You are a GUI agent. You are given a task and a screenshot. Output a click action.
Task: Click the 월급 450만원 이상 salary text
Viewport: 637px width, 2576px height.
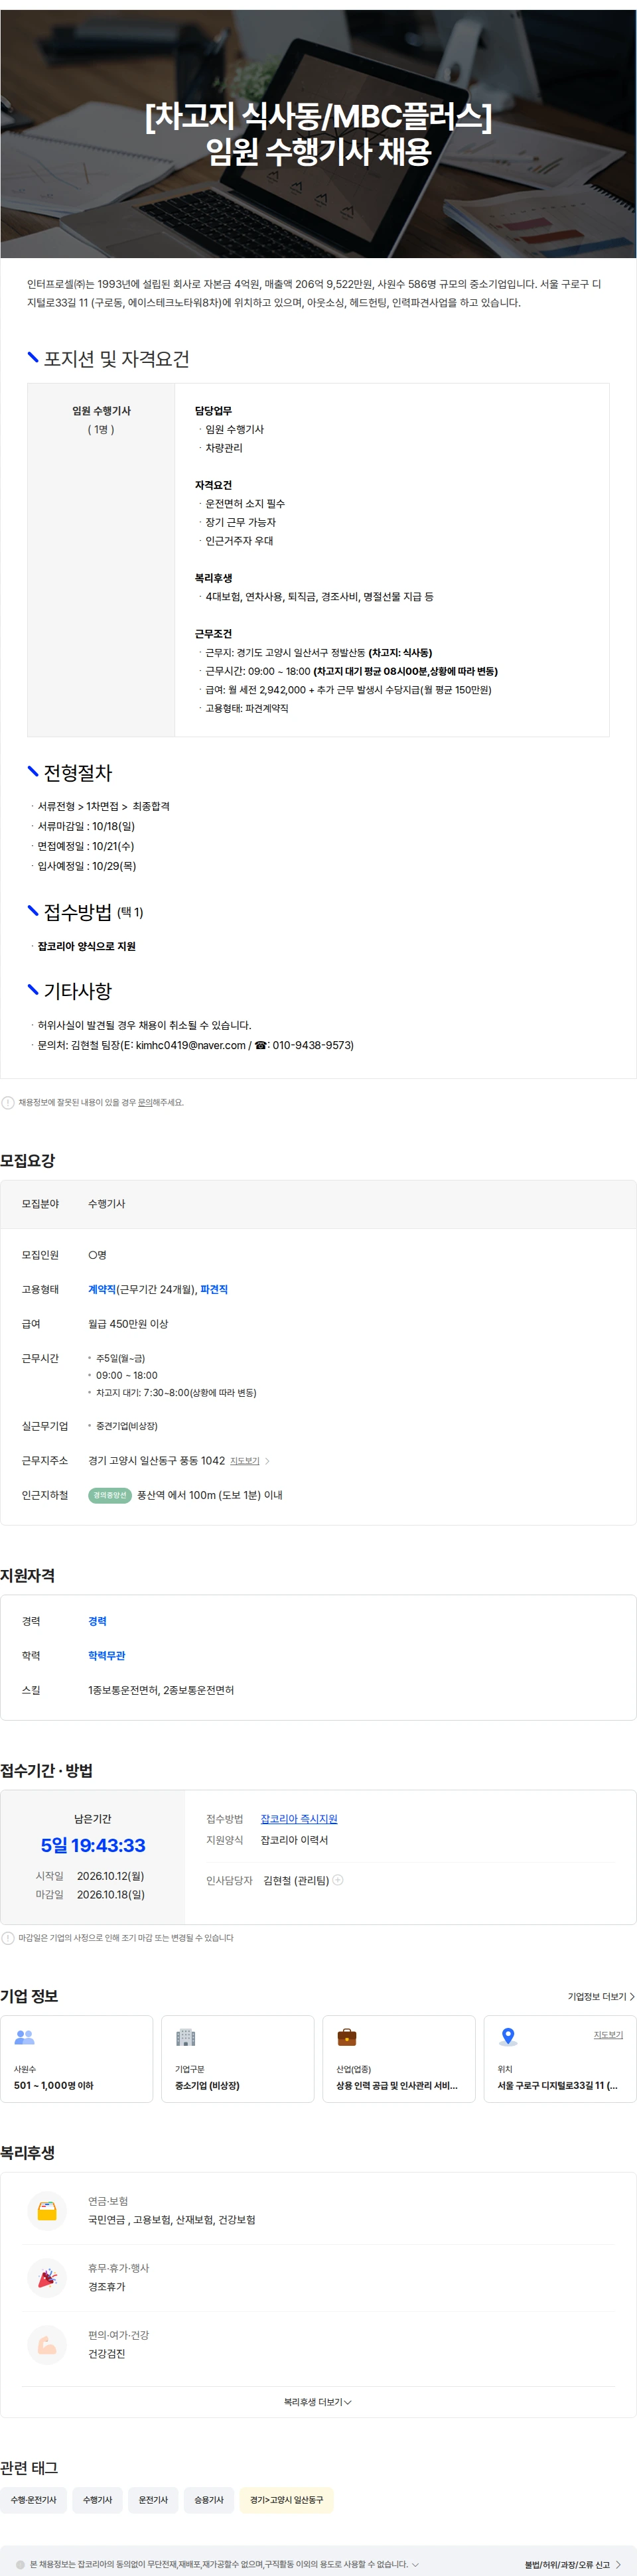128,1324
